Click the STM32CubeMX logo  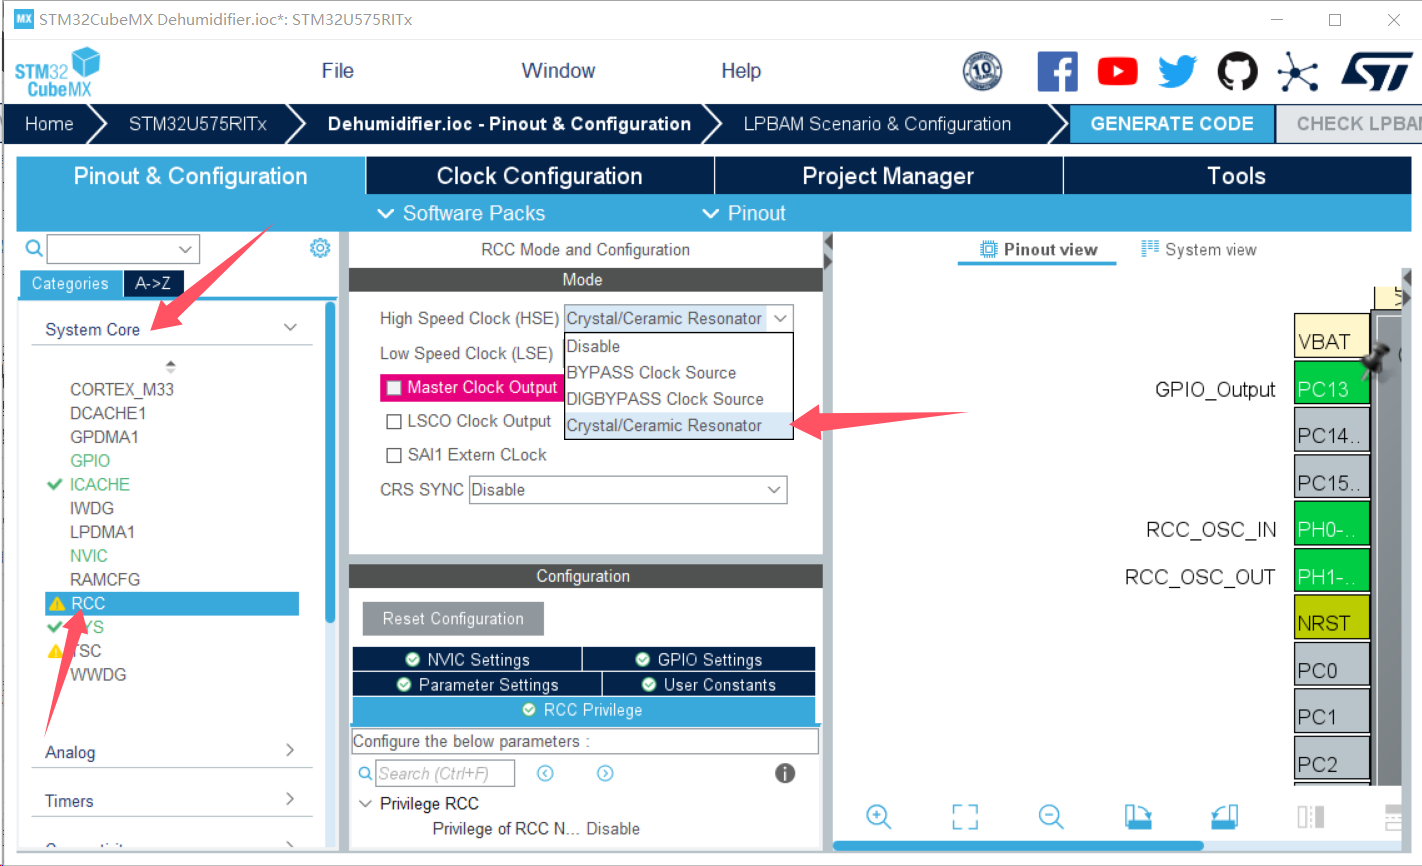pos(58,72)
